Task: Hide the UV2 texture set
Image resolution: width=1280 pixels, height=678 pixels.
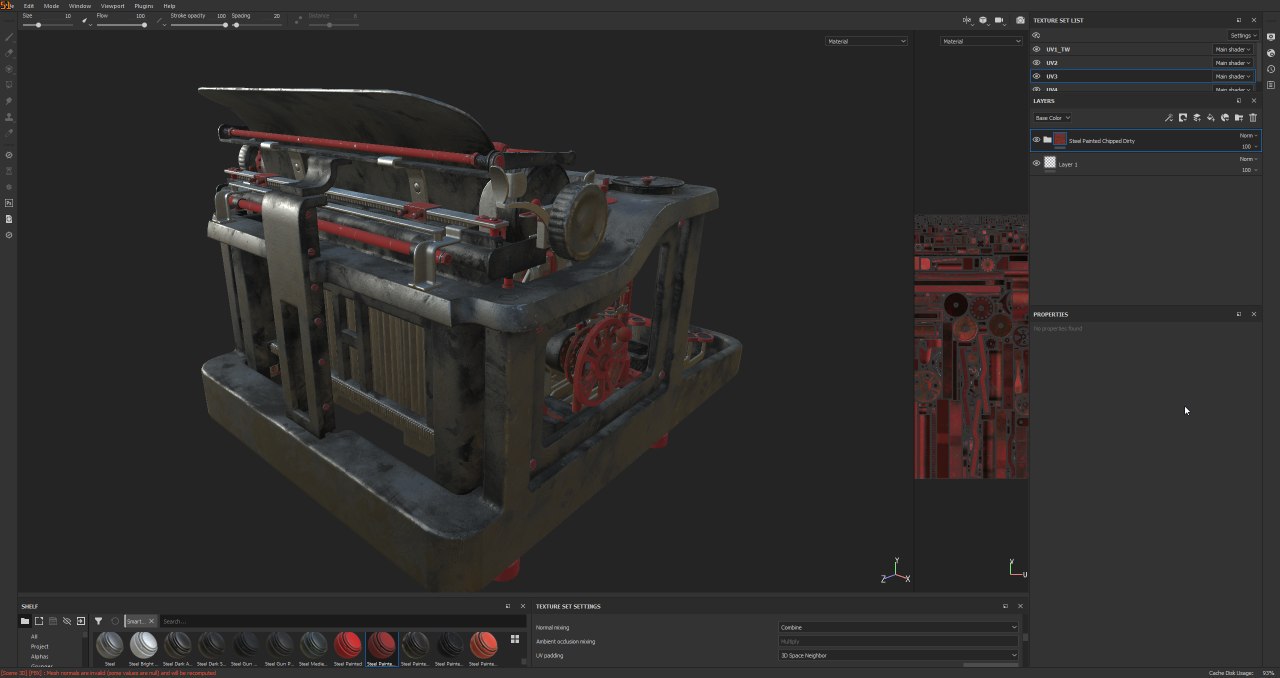Action: [x=1036, y=63]
